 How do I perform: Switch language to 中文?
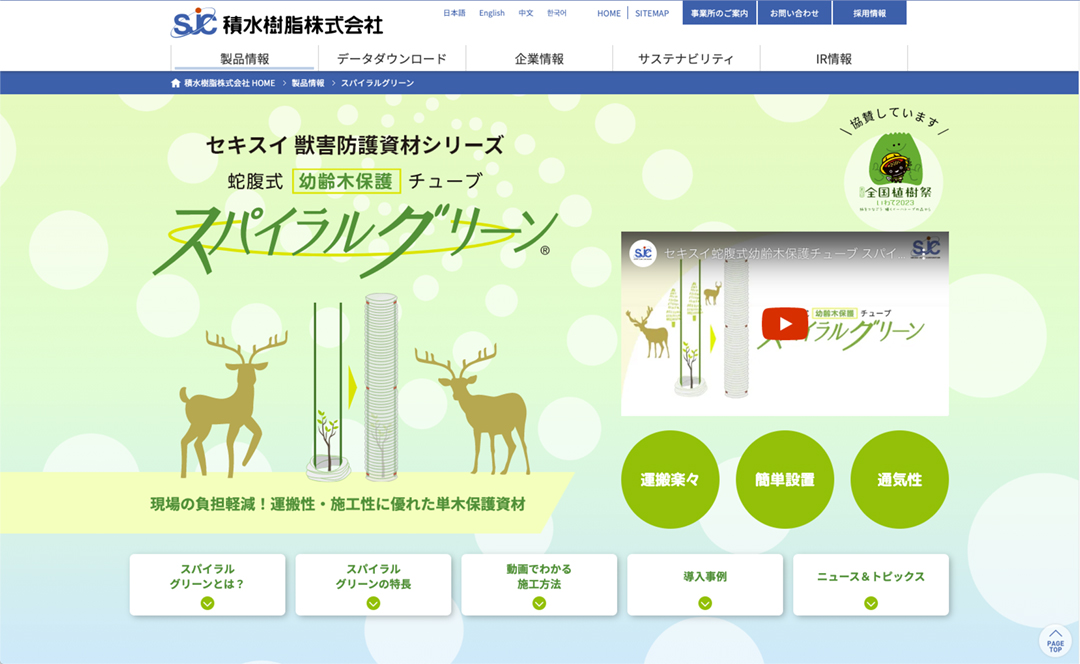tap(526, 13)
